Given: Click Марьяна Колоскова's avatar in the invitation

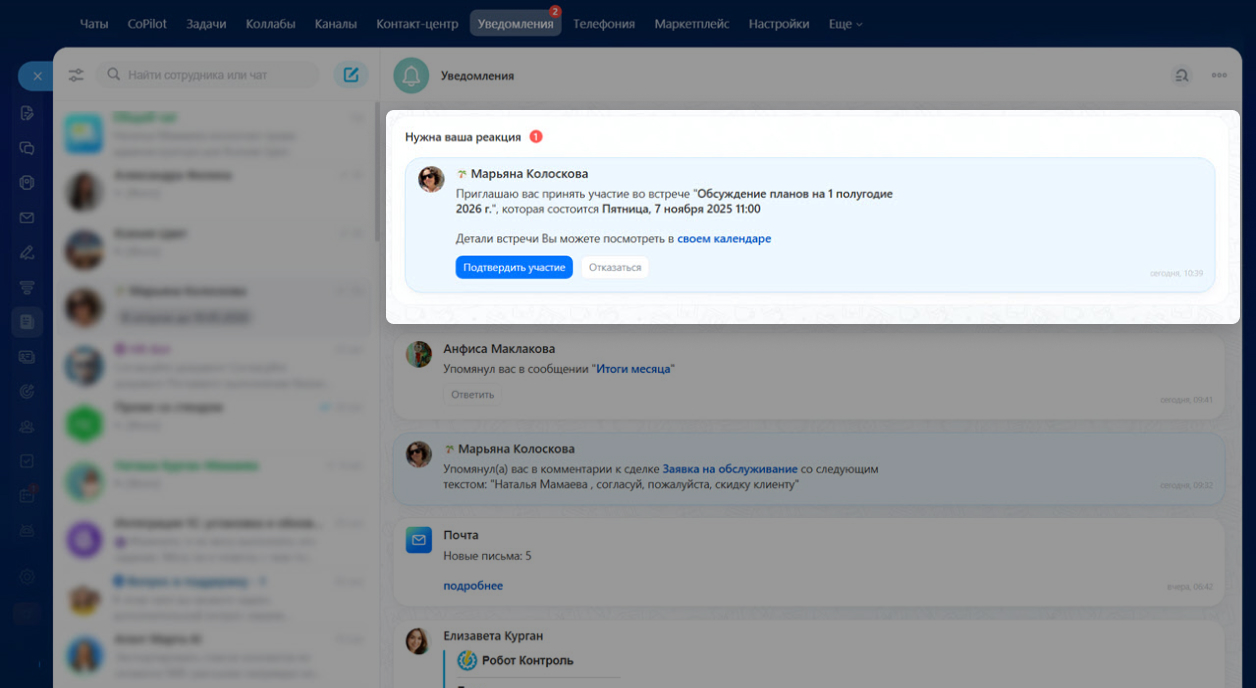Looking at the screenshot, I should (431, 179).
